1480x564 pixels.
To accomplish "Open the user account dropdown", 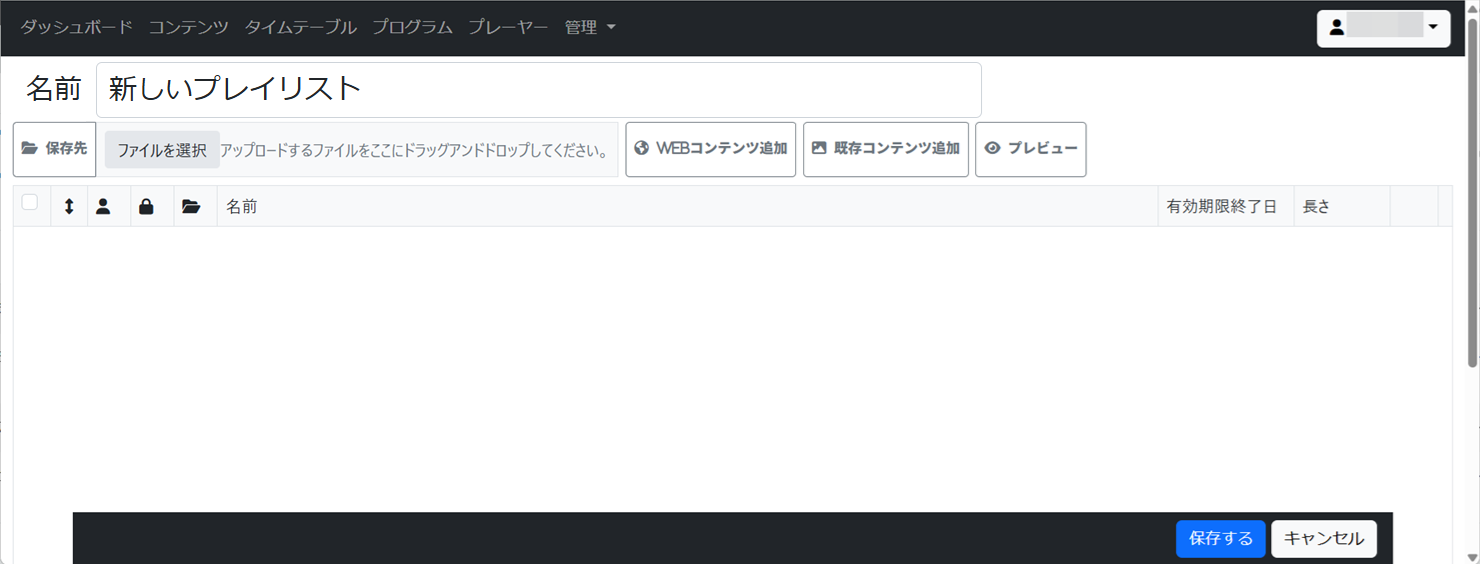I will coord(1383,28).
